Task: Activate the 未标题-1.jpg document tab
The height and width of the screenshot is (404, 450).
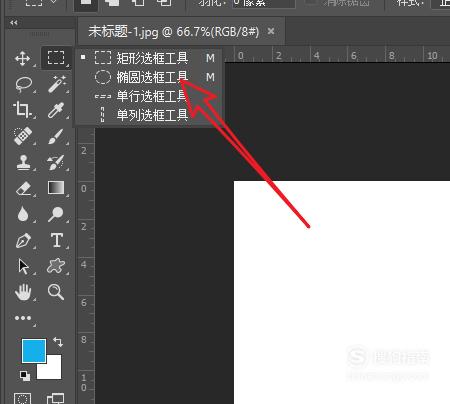Action: point(173,32)
